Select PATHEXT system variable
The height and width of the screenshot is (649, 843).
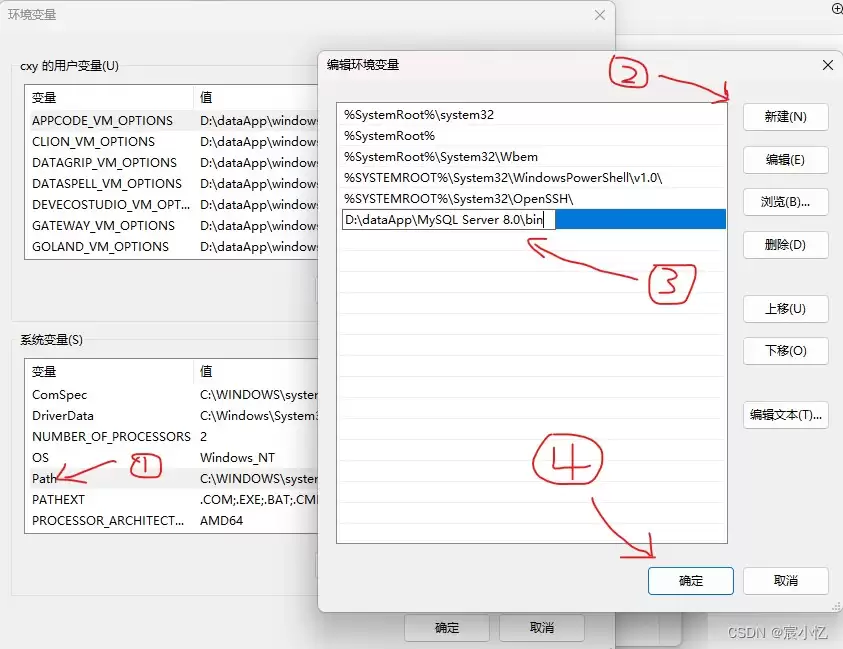tap(172, 500)
